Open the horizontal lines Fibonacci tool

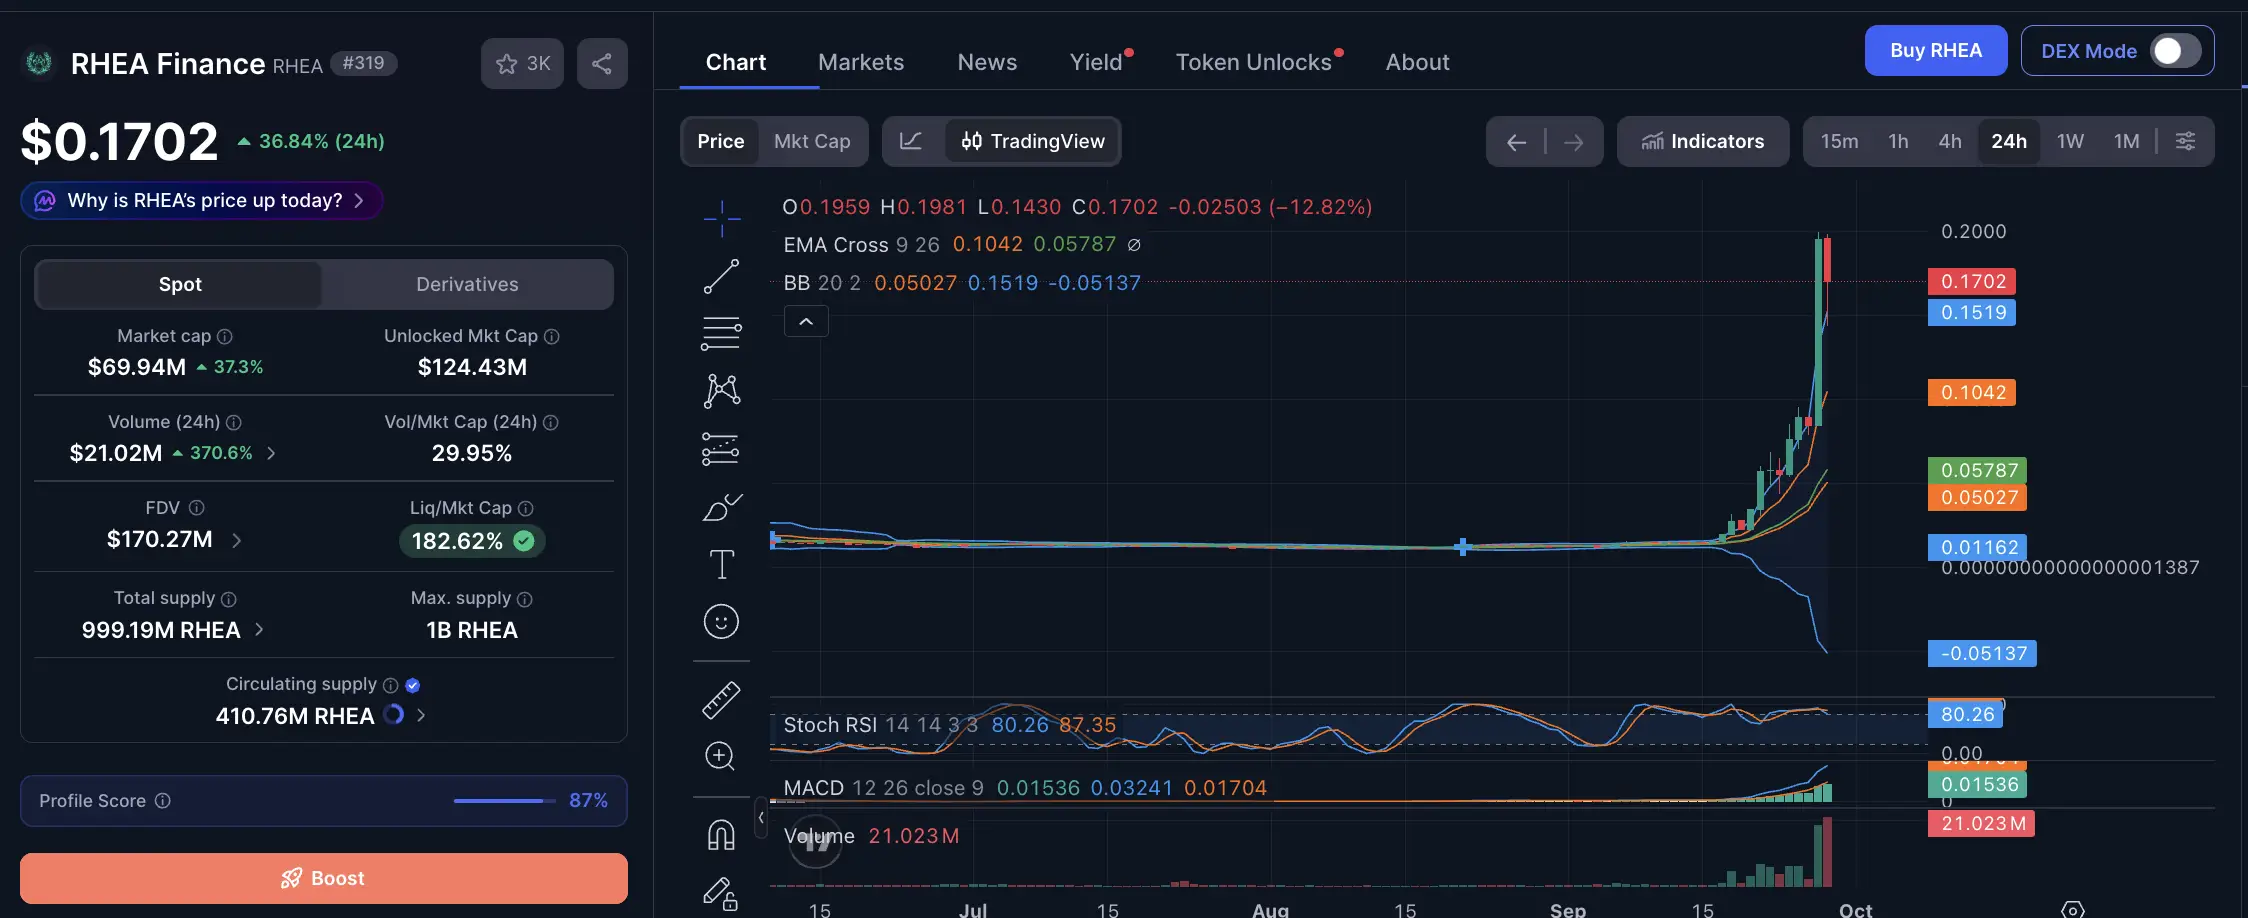coord(721,333)
